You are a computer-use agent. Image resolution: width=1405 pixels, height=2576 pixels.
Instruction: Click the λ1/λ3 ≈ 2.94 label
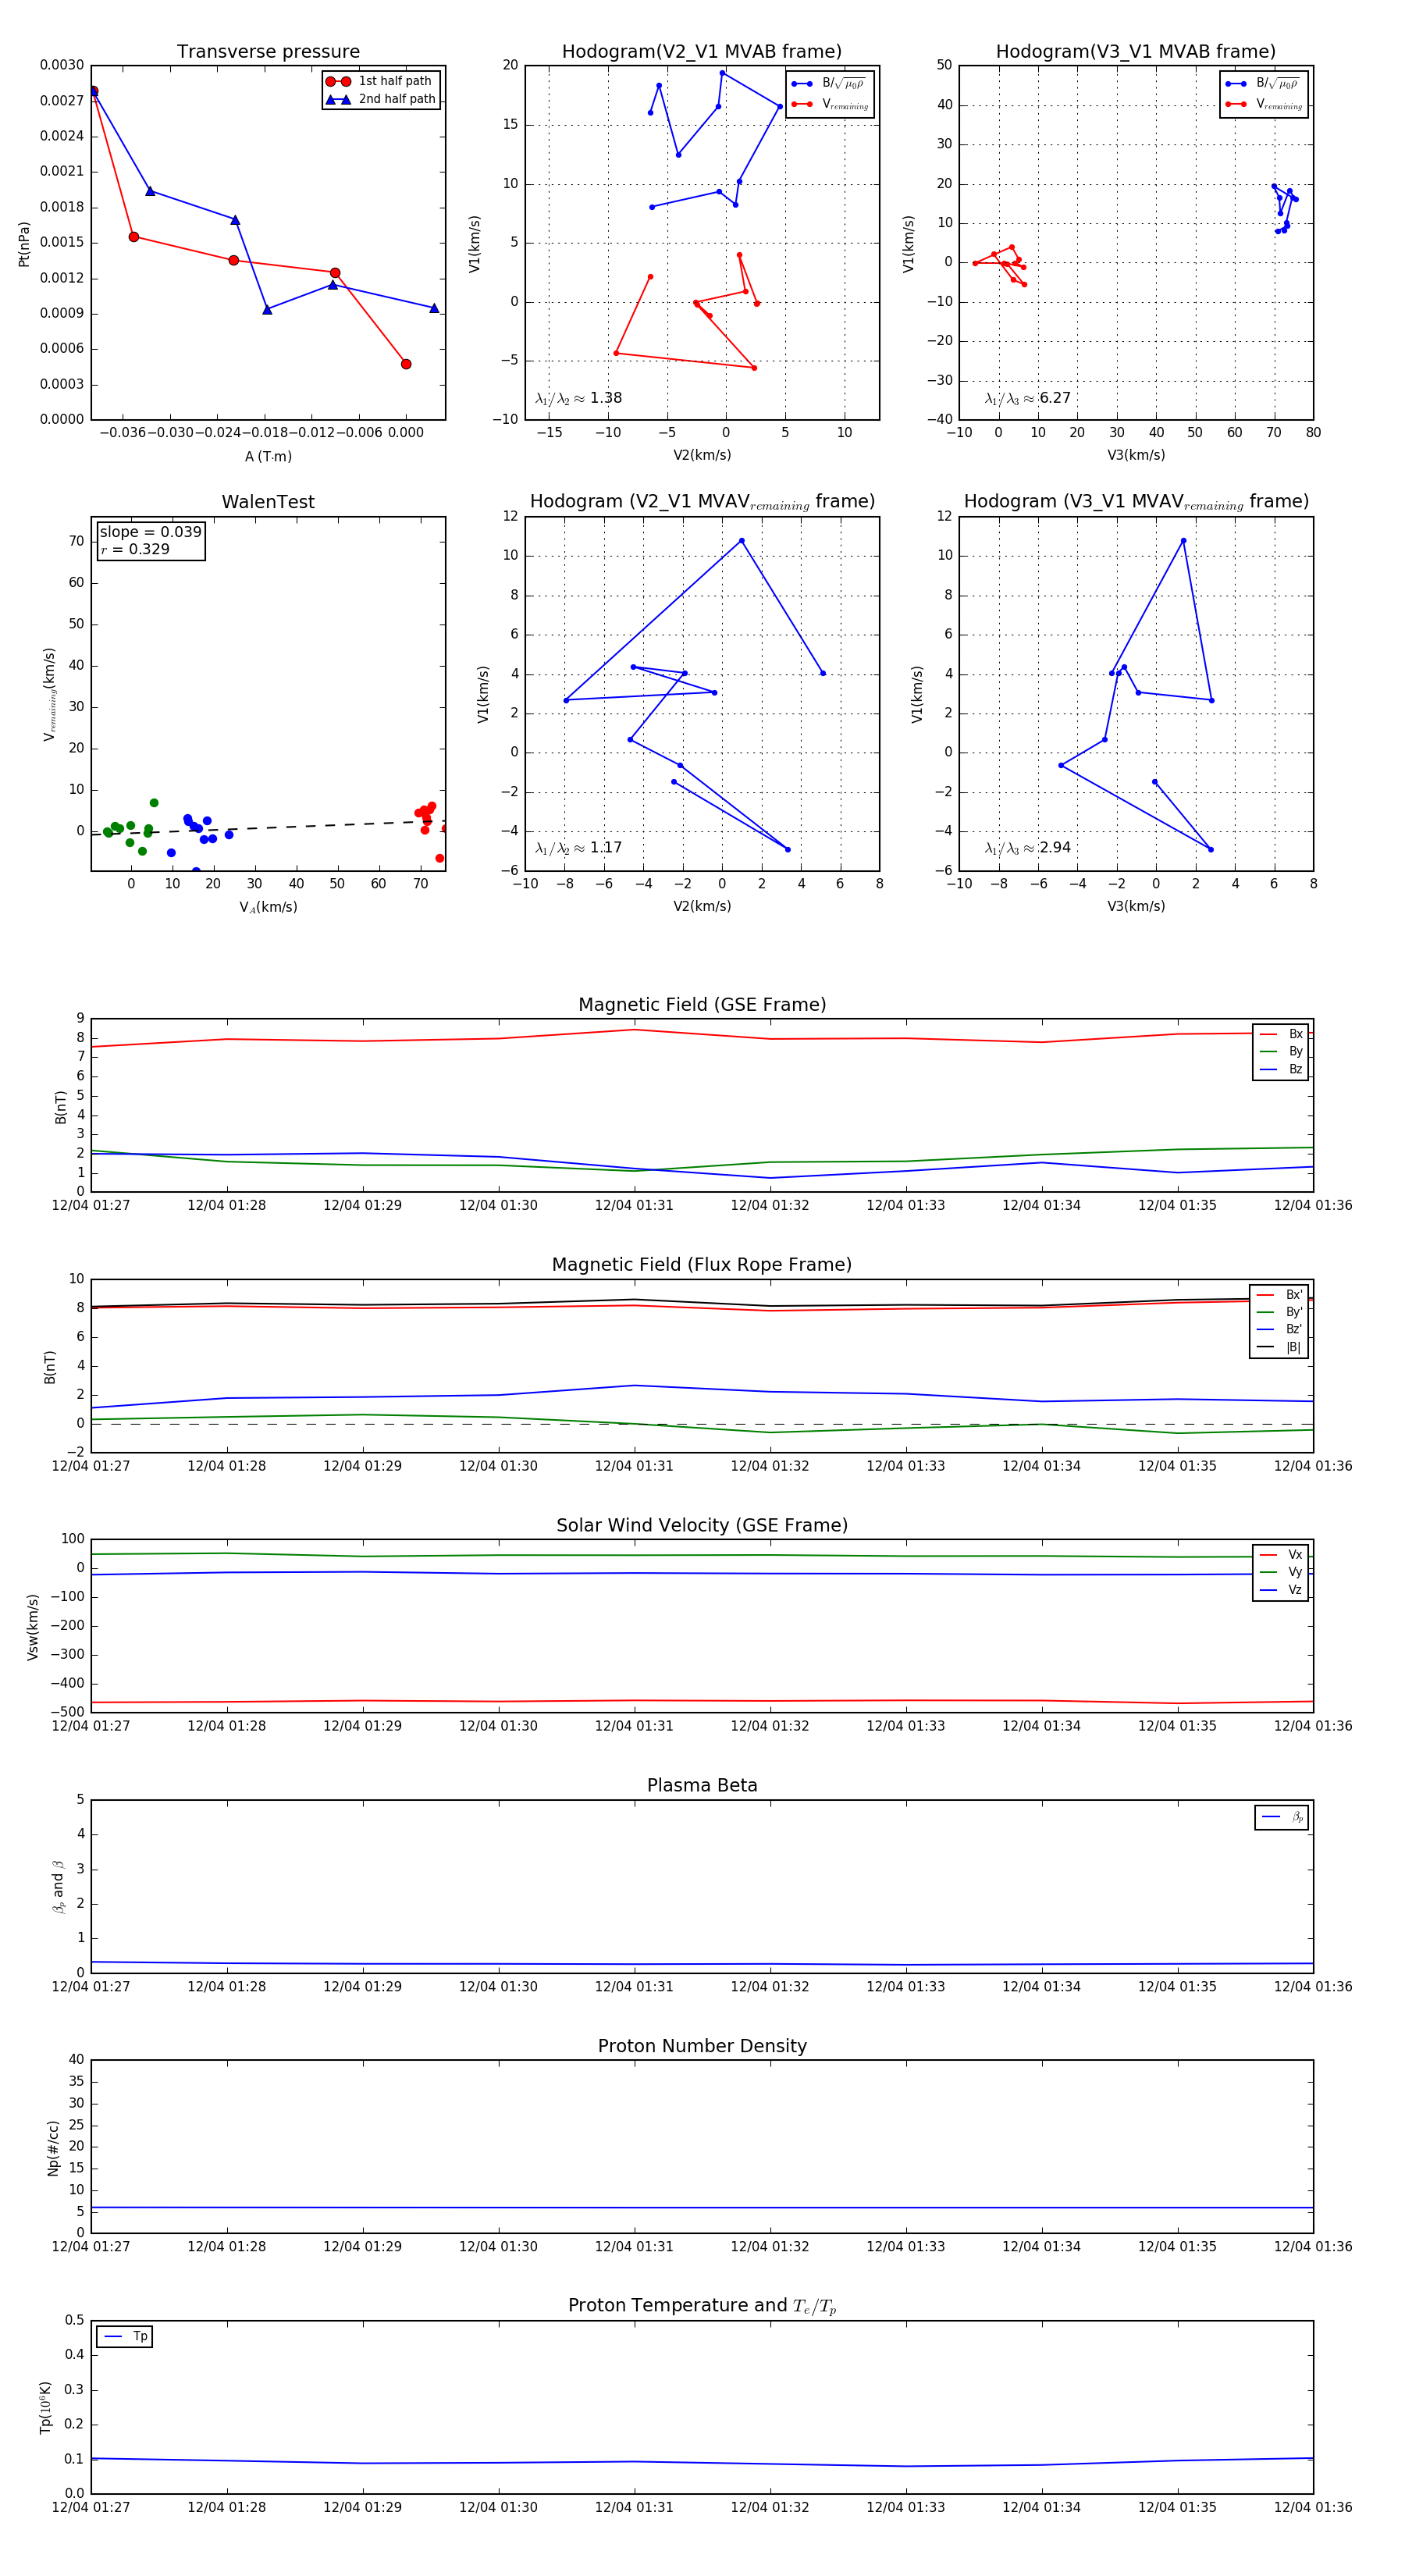(1027, 848)
